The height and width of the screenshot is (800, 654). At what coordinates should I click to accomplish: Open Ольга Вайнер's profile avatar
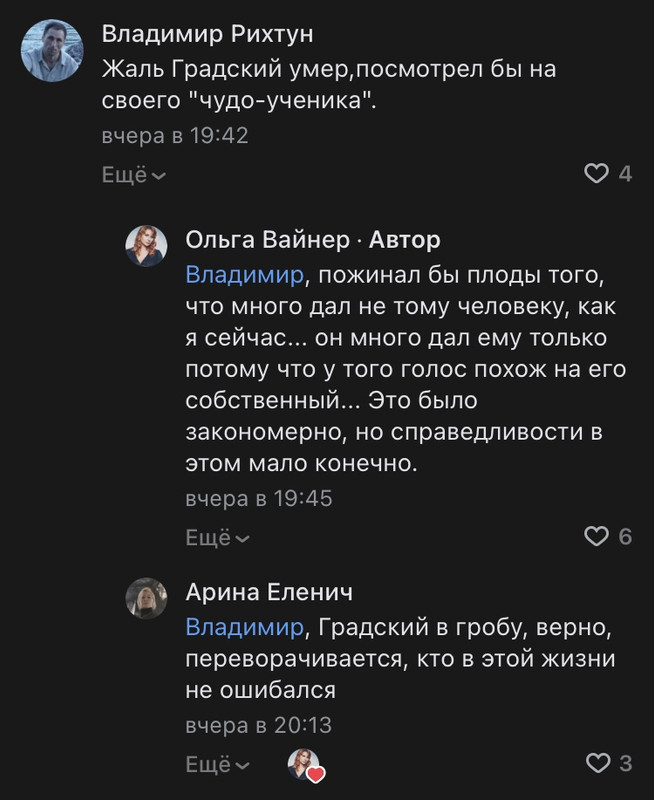146,246
